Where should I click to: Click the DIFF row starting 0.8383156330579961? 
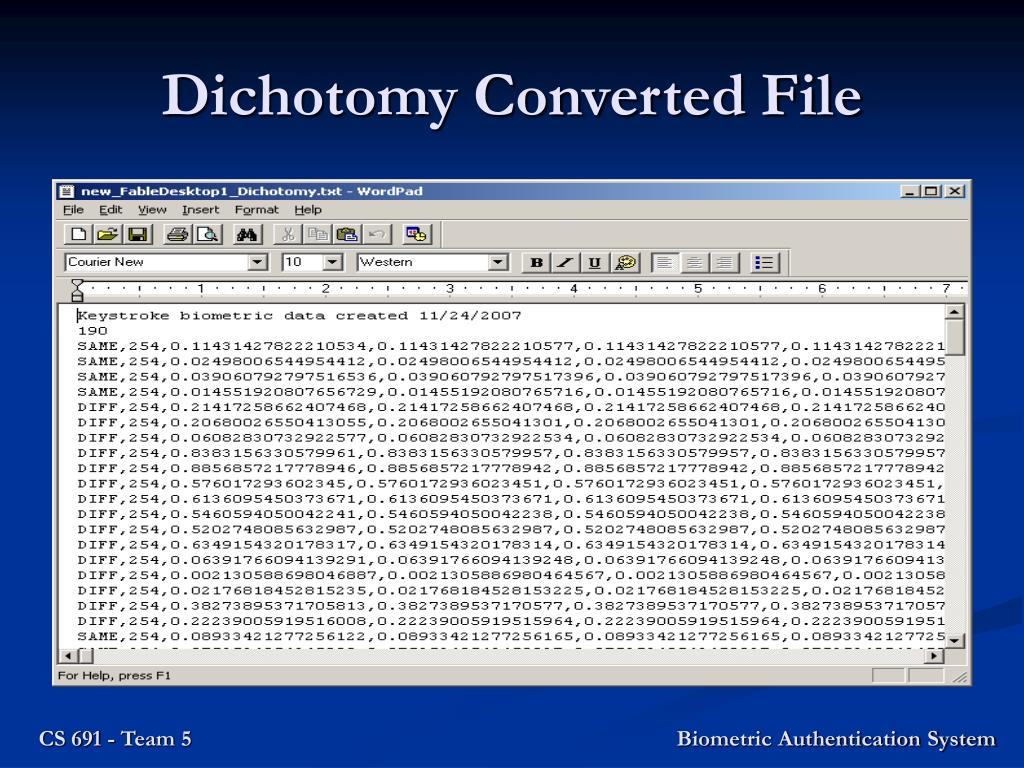point(511,453)
